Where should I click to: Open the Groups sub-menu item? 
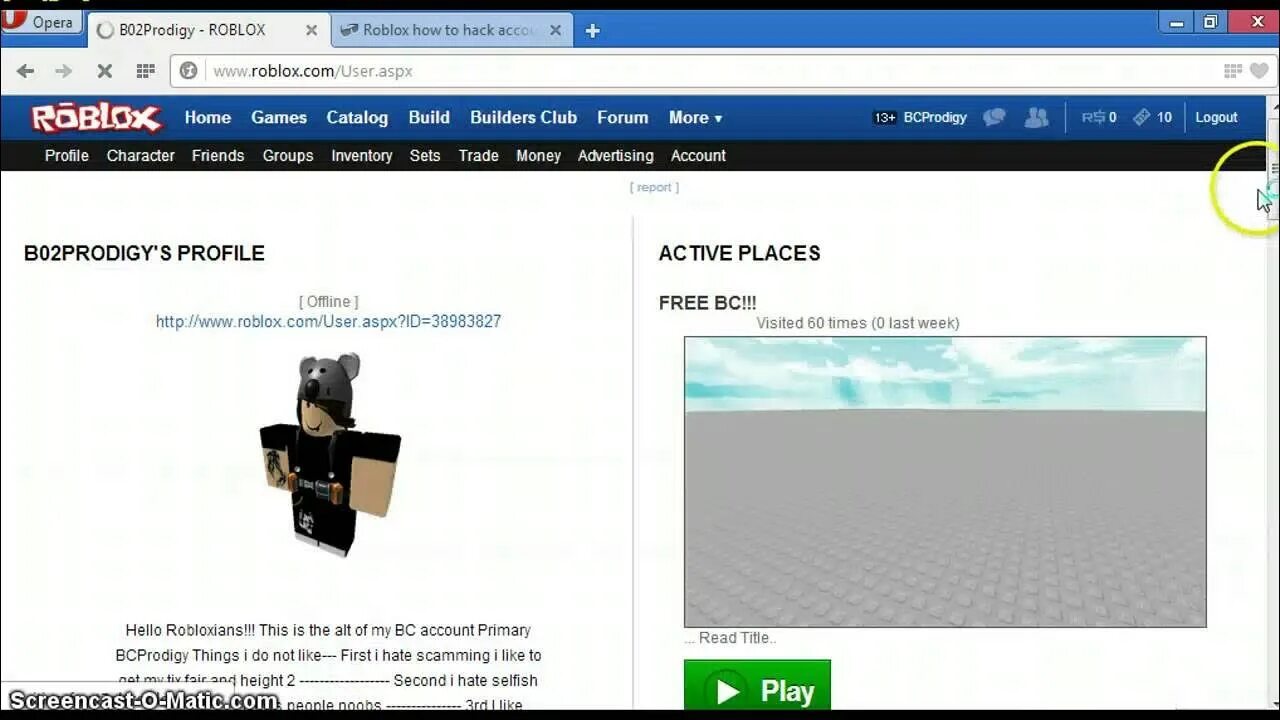pos(288,156)
